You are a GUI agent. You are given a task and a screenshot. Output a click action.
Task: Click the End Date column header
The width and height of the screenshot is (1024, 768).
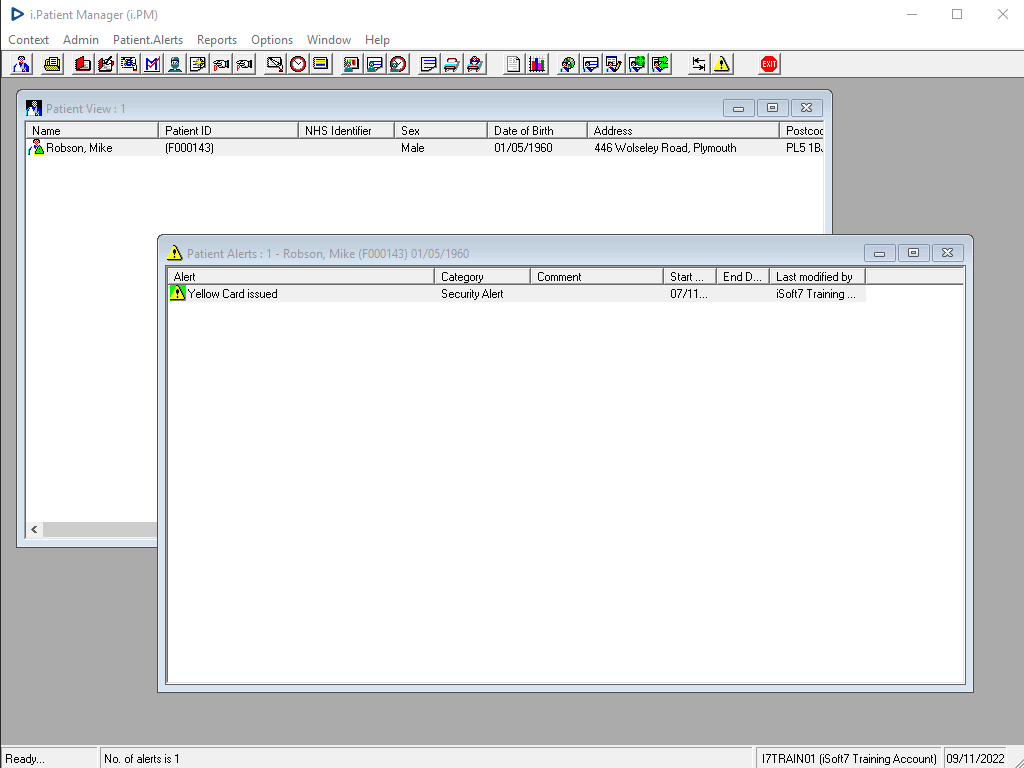(743, 277)
